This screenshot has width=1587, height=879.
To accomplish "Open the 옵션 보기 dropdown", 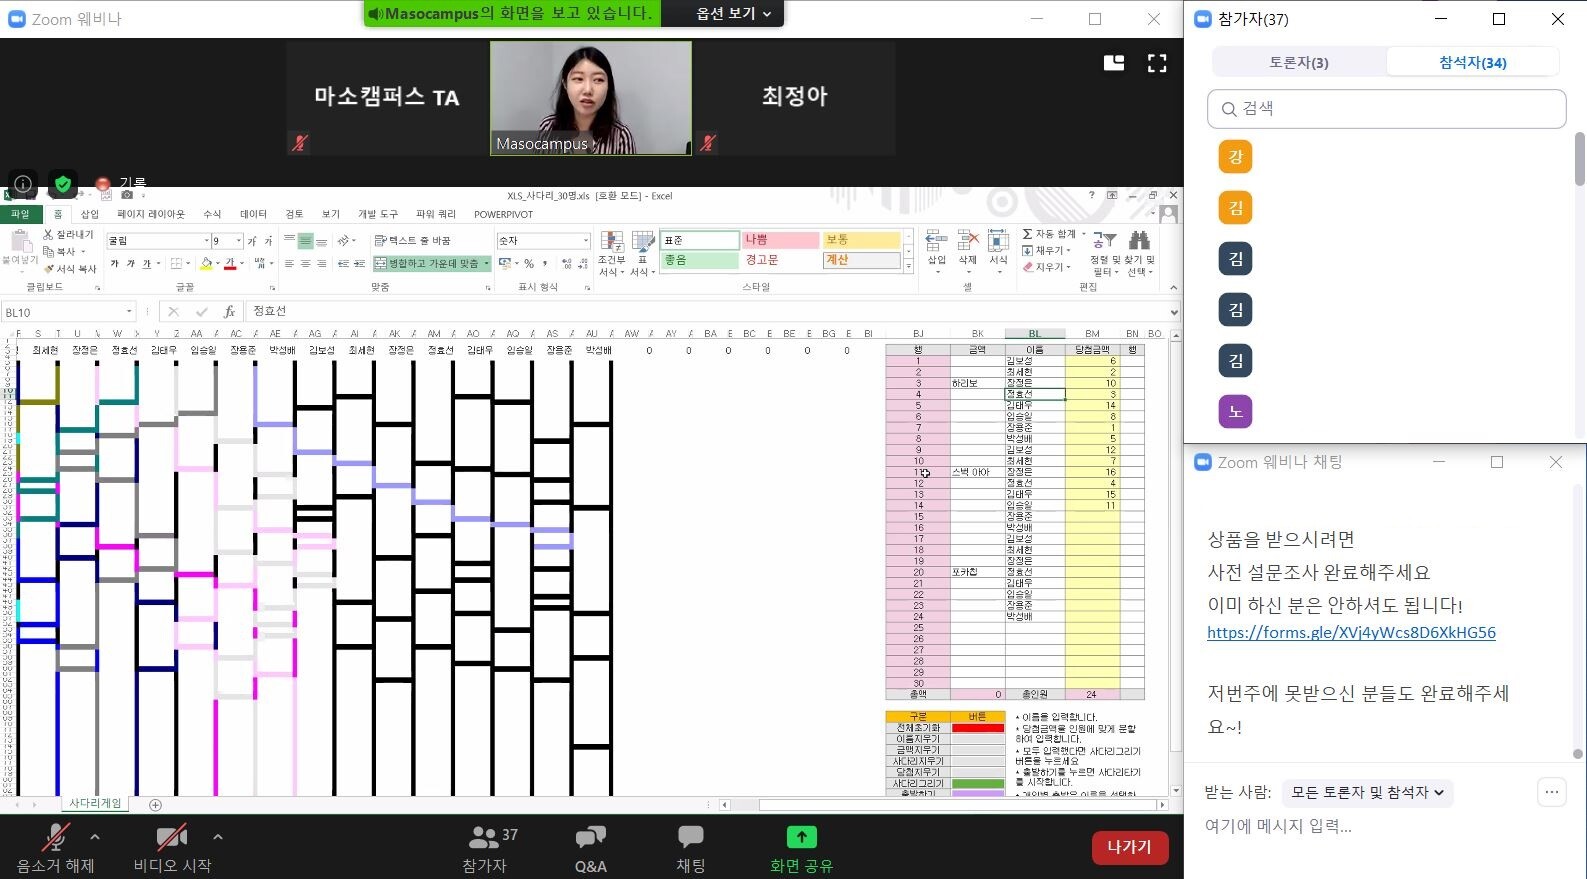I will click(x=735, y=14).
